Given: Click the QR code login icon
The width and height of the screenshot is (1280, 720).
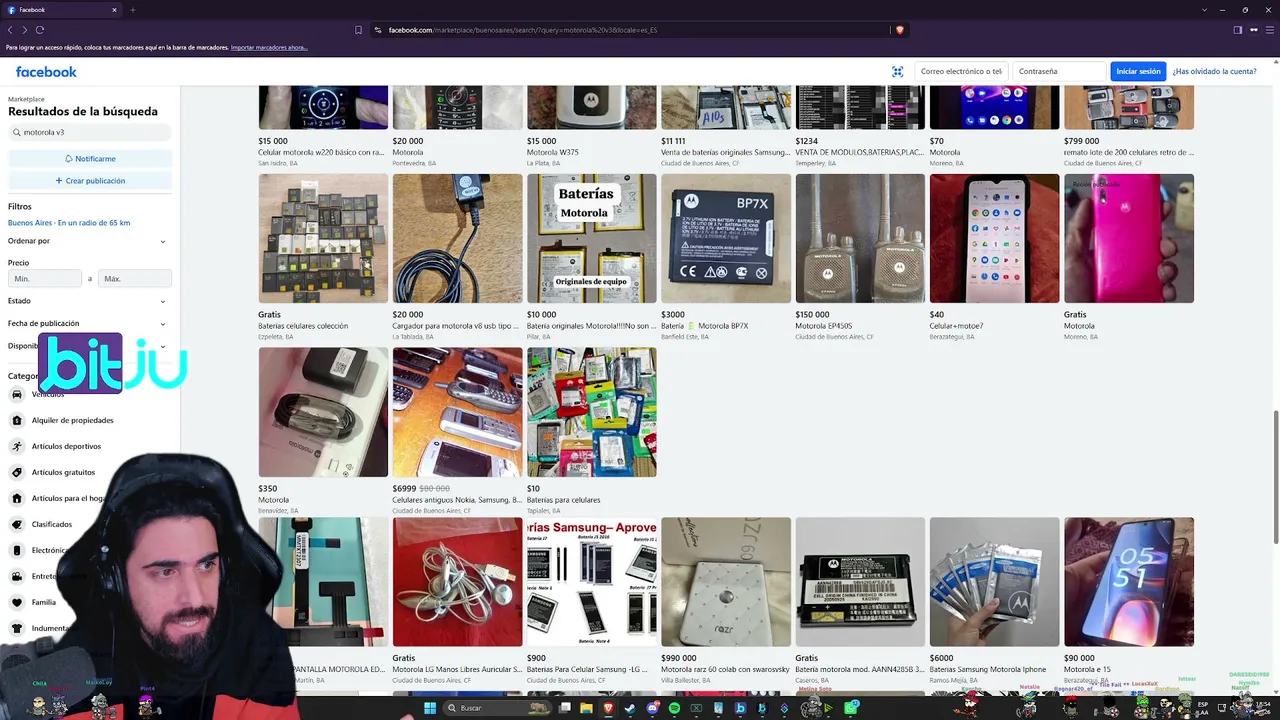Looking at the screenshot, I should click(x=898, y=71).
